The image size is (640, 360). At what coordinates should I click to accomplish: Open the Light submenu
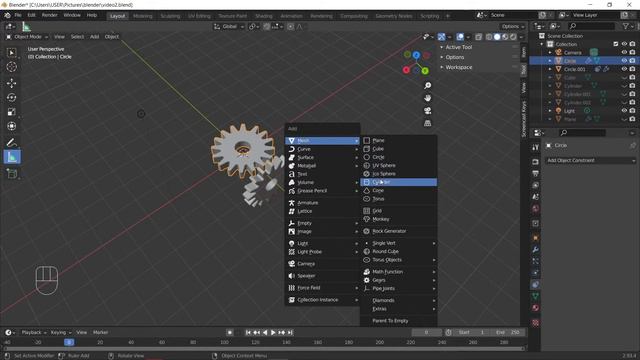[x=322, y=243]
